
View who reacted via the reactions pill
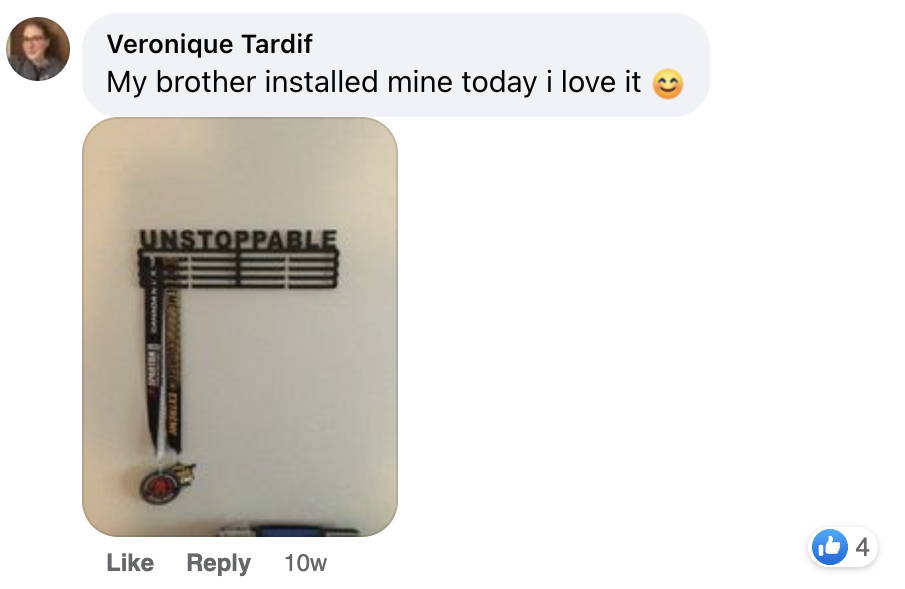[843, 547]
